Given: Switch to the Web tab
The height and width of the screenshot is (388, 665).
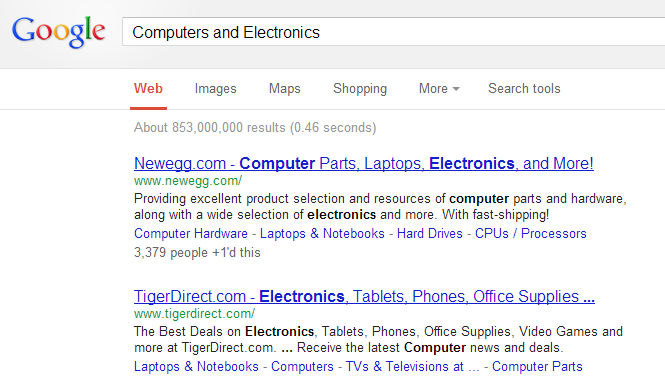Looking at the screenshot, I should [x=148, y=89].
